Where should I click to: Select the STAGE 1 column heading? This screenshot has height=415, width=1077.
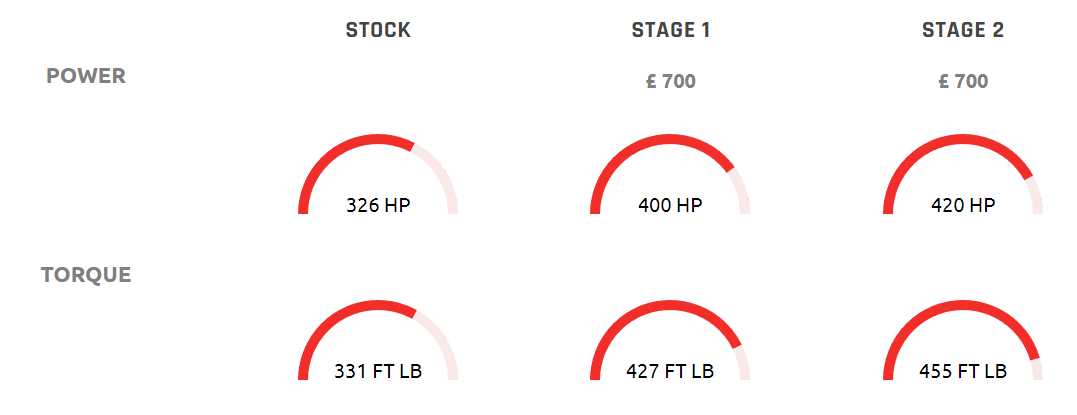pyautogui.click(x=671, y=30)
